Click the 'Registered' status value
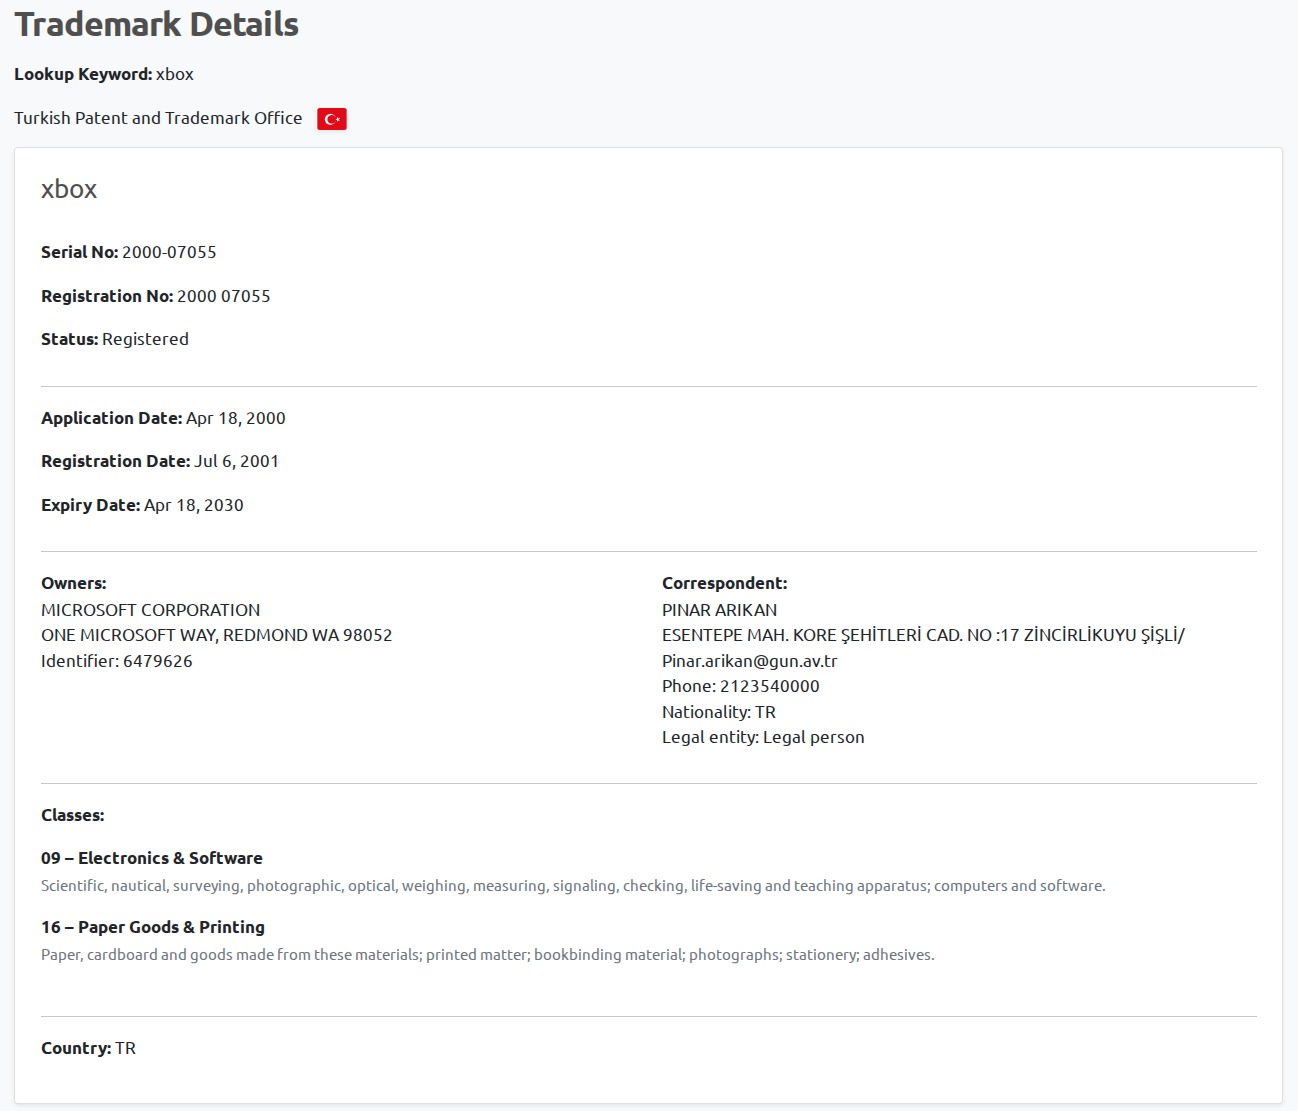Screen dimensions: 1298x1111 click(145, 339)
